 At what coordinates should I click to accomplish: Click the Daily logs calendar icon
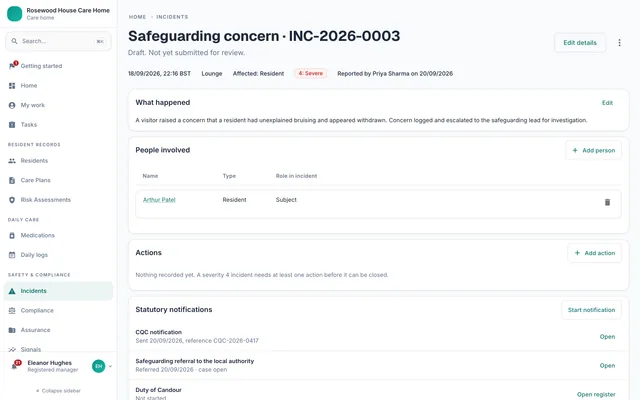[x=12, y=255]
